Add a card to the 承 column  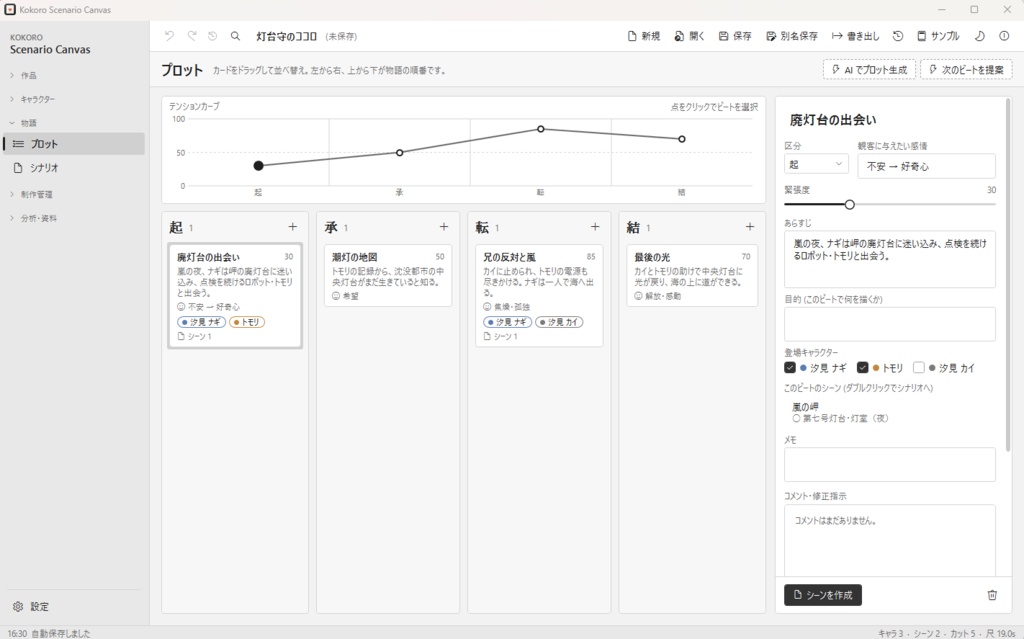click(444, 227)
